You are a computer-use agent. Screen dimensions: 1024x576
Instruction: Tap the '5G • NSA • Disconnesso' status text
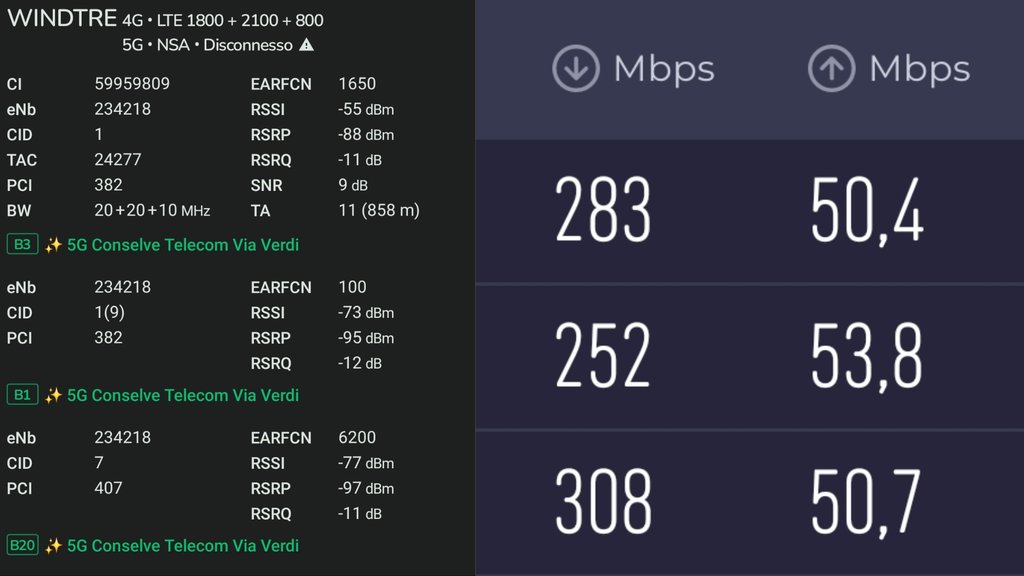[207, 45]
